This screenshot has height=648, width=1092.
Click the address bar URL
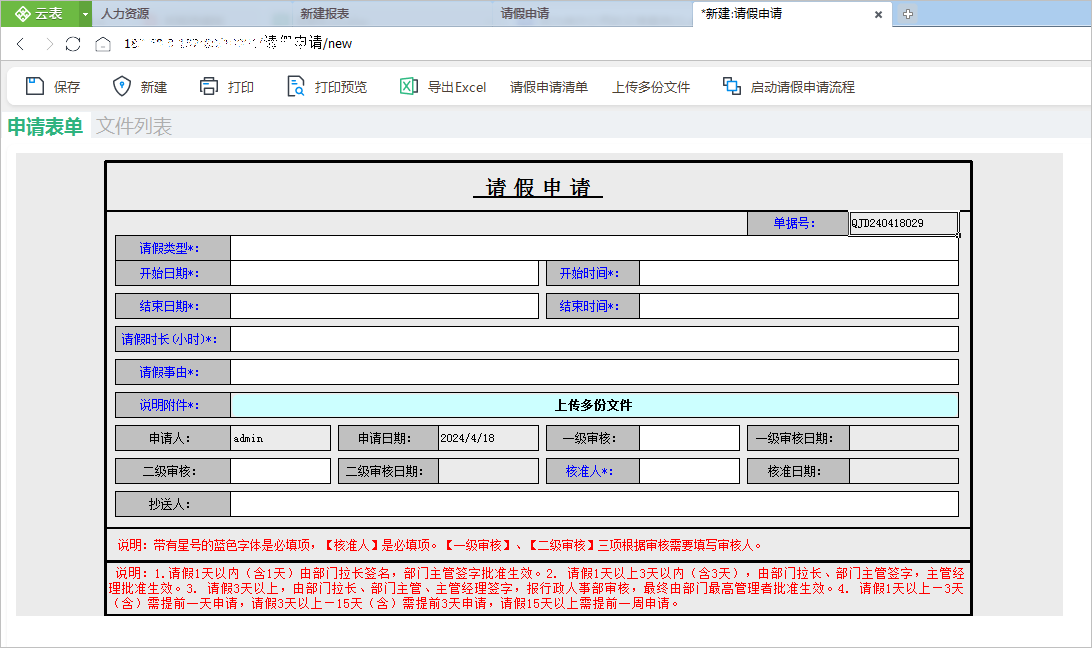tap(238, 43)
